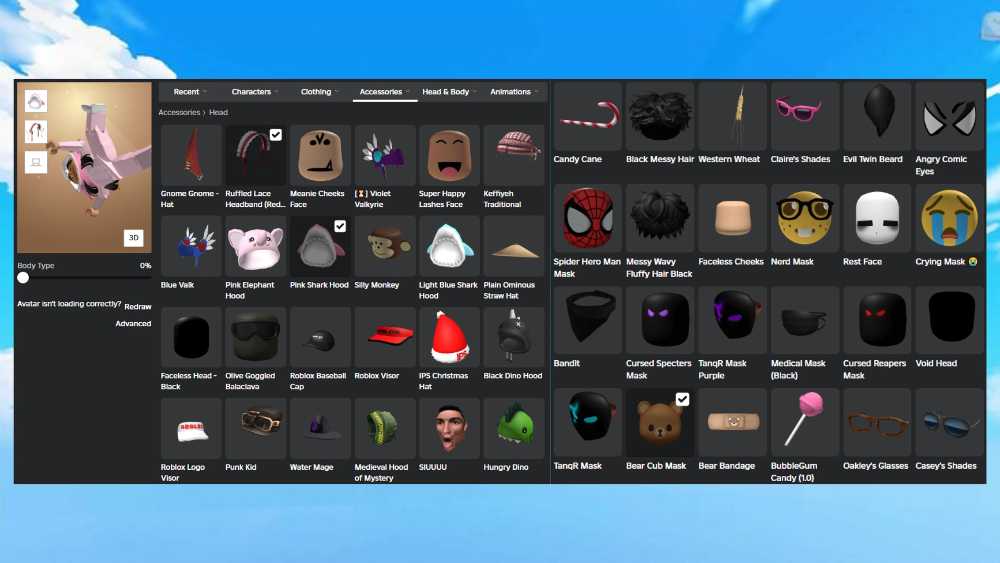Expand the Characters dropdown tab
The width and height of the screenshot is (1000, 563).
point(255,92)
